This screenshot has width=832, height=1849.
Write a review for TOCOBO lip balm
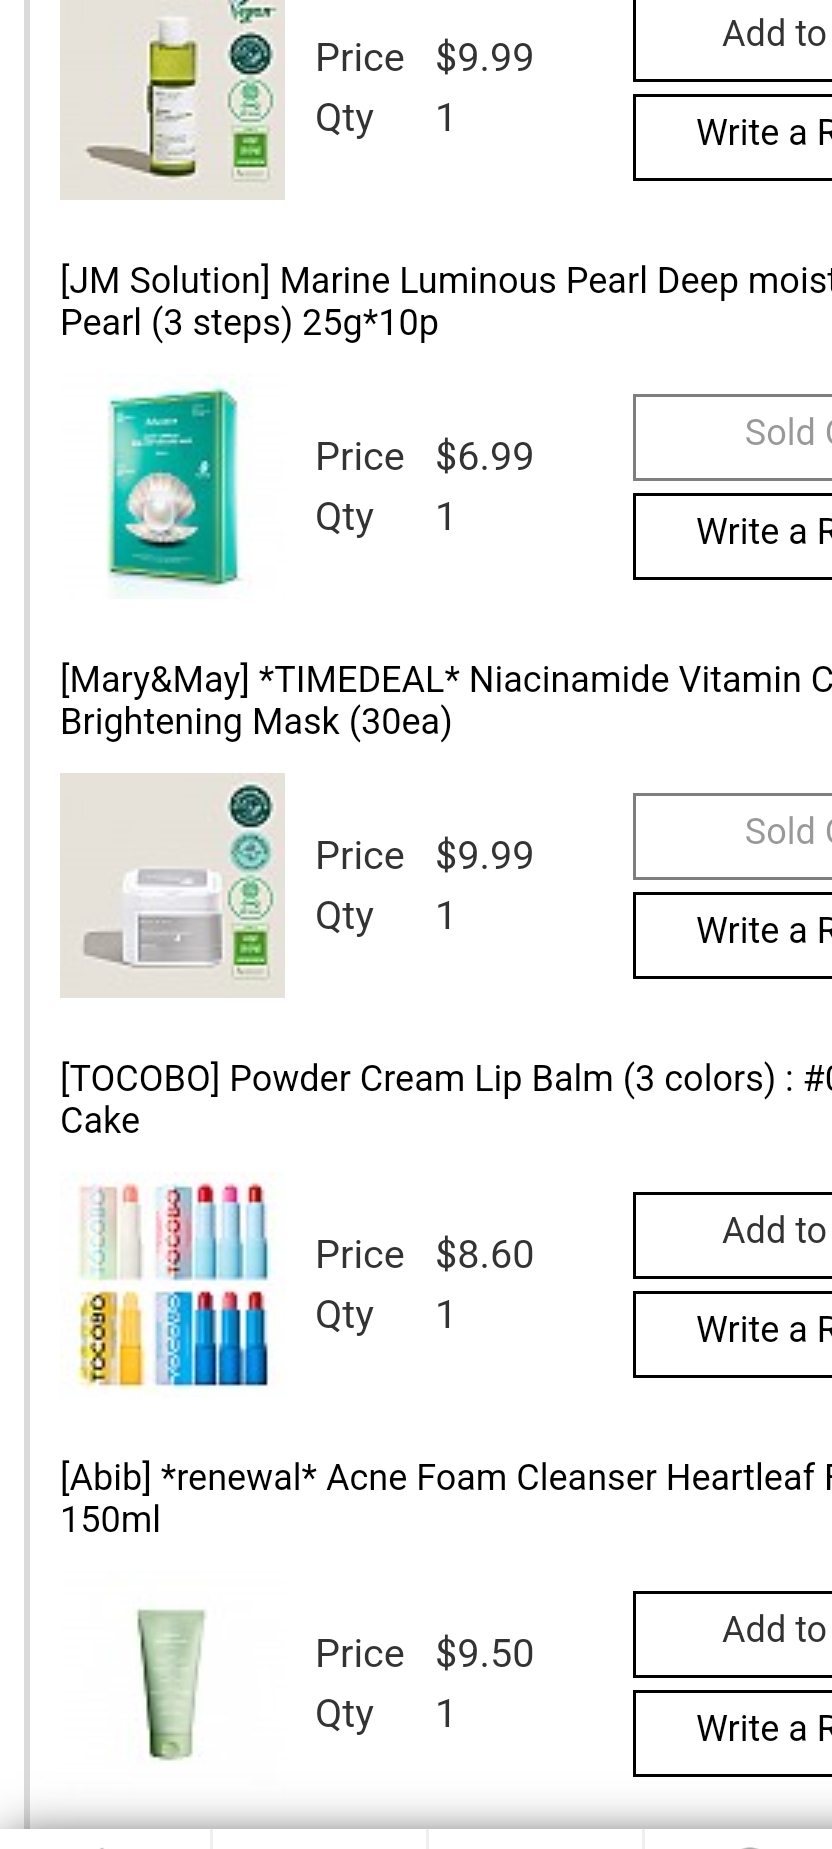(734, 1333)
